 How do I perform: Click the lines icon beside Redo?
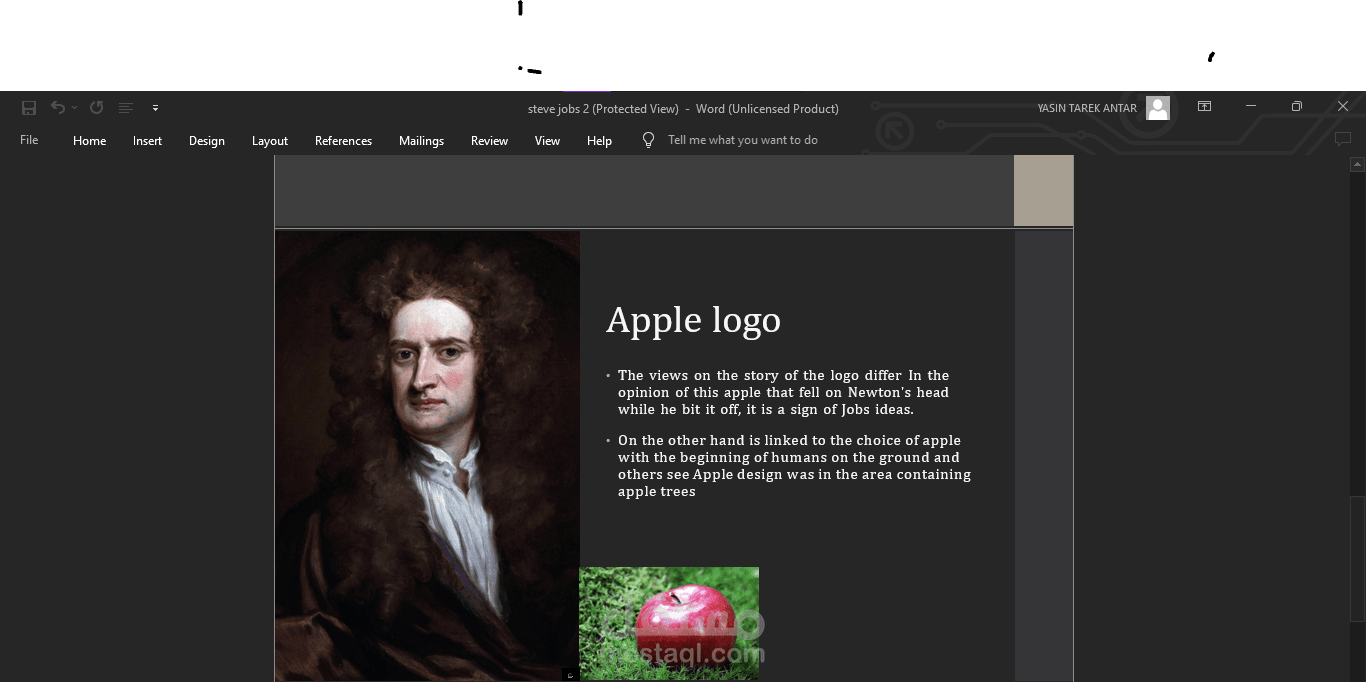tap(126, 108)
